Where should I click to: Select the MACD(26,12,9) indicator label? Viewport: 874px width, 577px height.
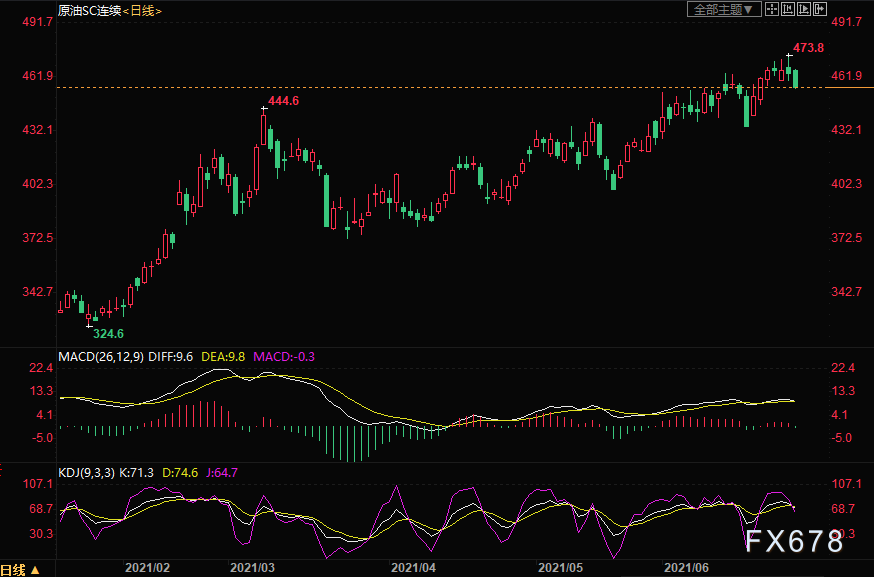pyautogui.click(x=99, y=356)
